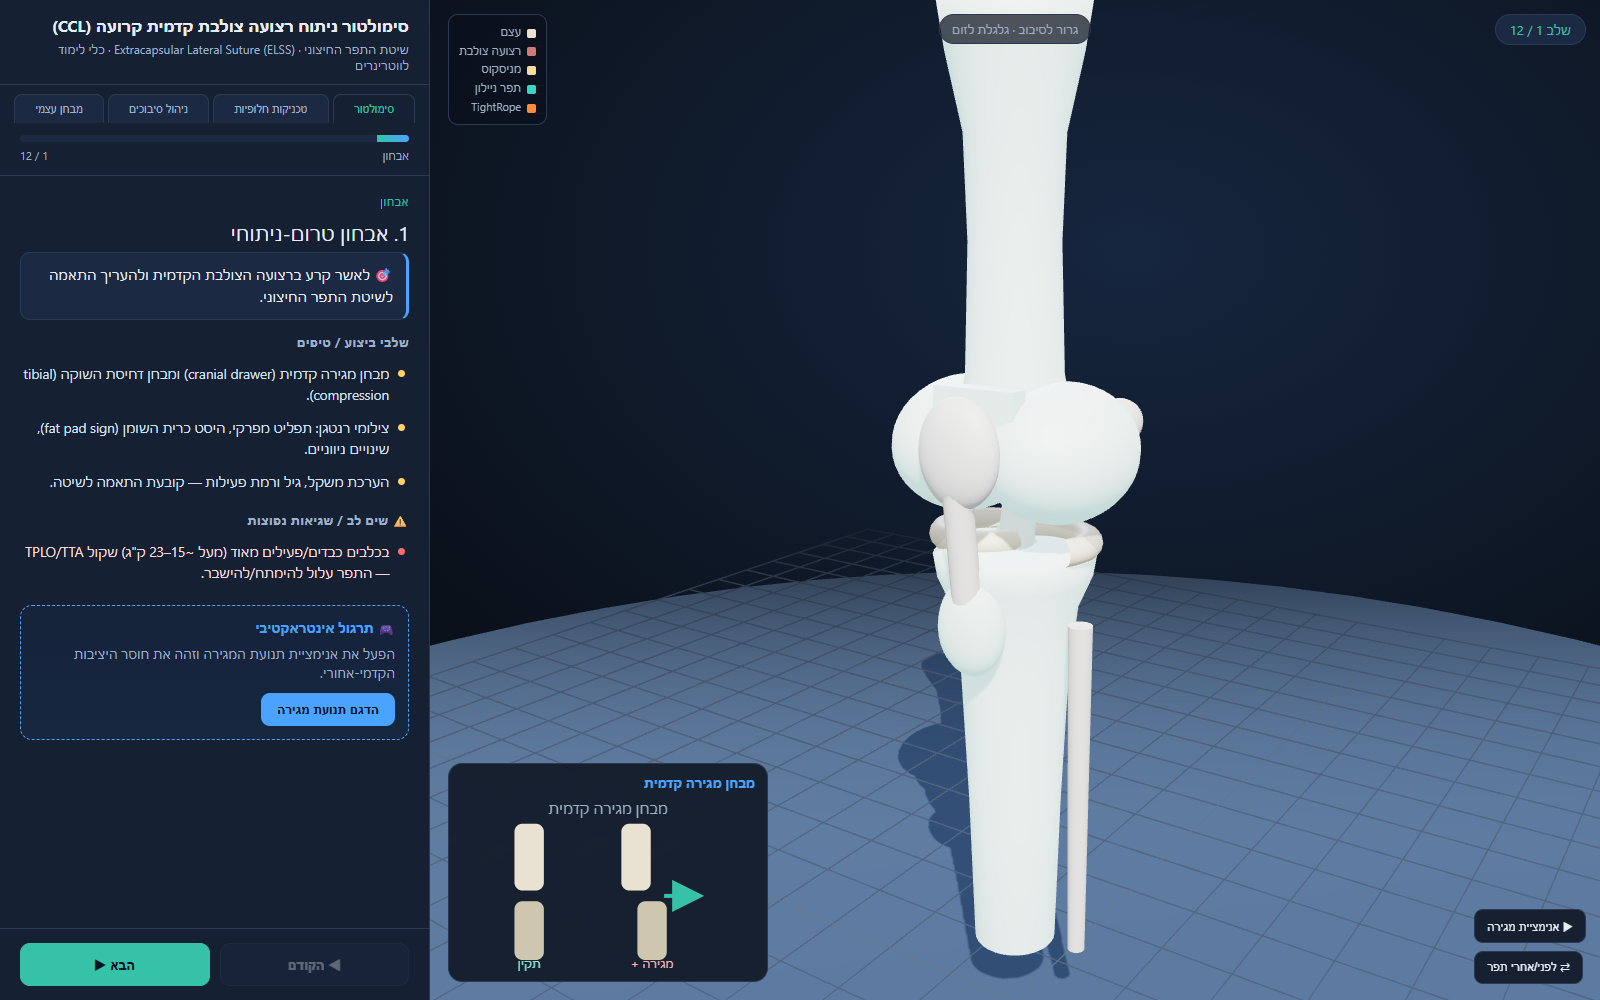The image size is (1600, 1000).
Task: Click the cruciate ligament legend swatch
Action: pyautogui.click(x=531, y=51)
